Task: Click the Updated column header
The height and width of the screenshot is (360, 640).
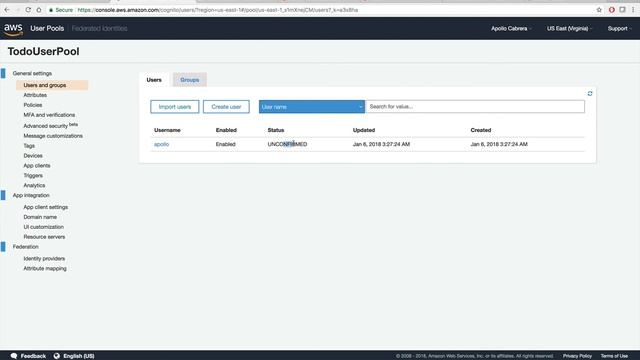Action: pos(364,130)
